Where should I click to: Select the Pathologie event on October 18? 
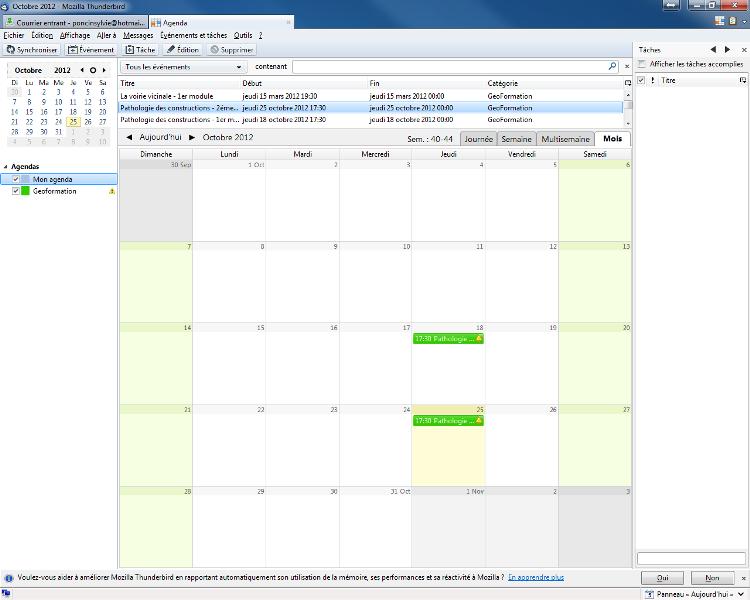(448, 339)
